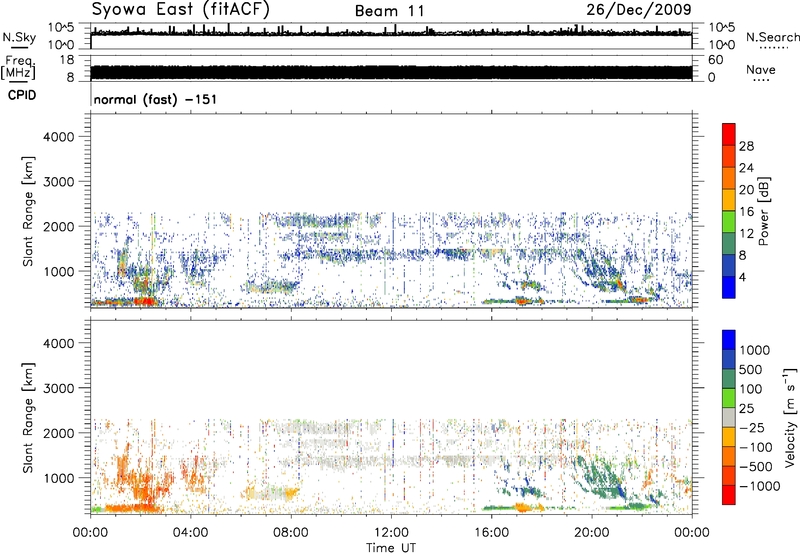Pick the red top segment of power colorbar

(729, 134)
